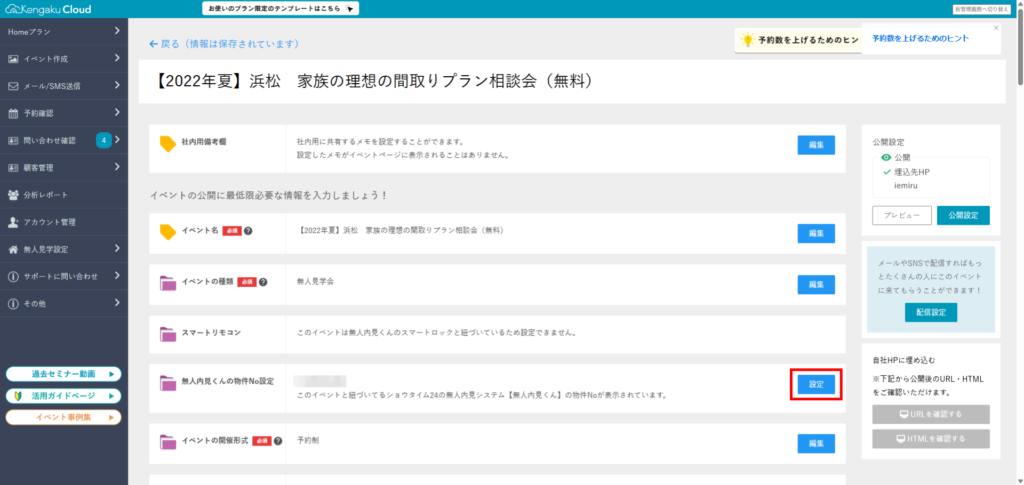
Task: Close the hint popup with X
Action: pyautogui.click(x=996, y=28)
